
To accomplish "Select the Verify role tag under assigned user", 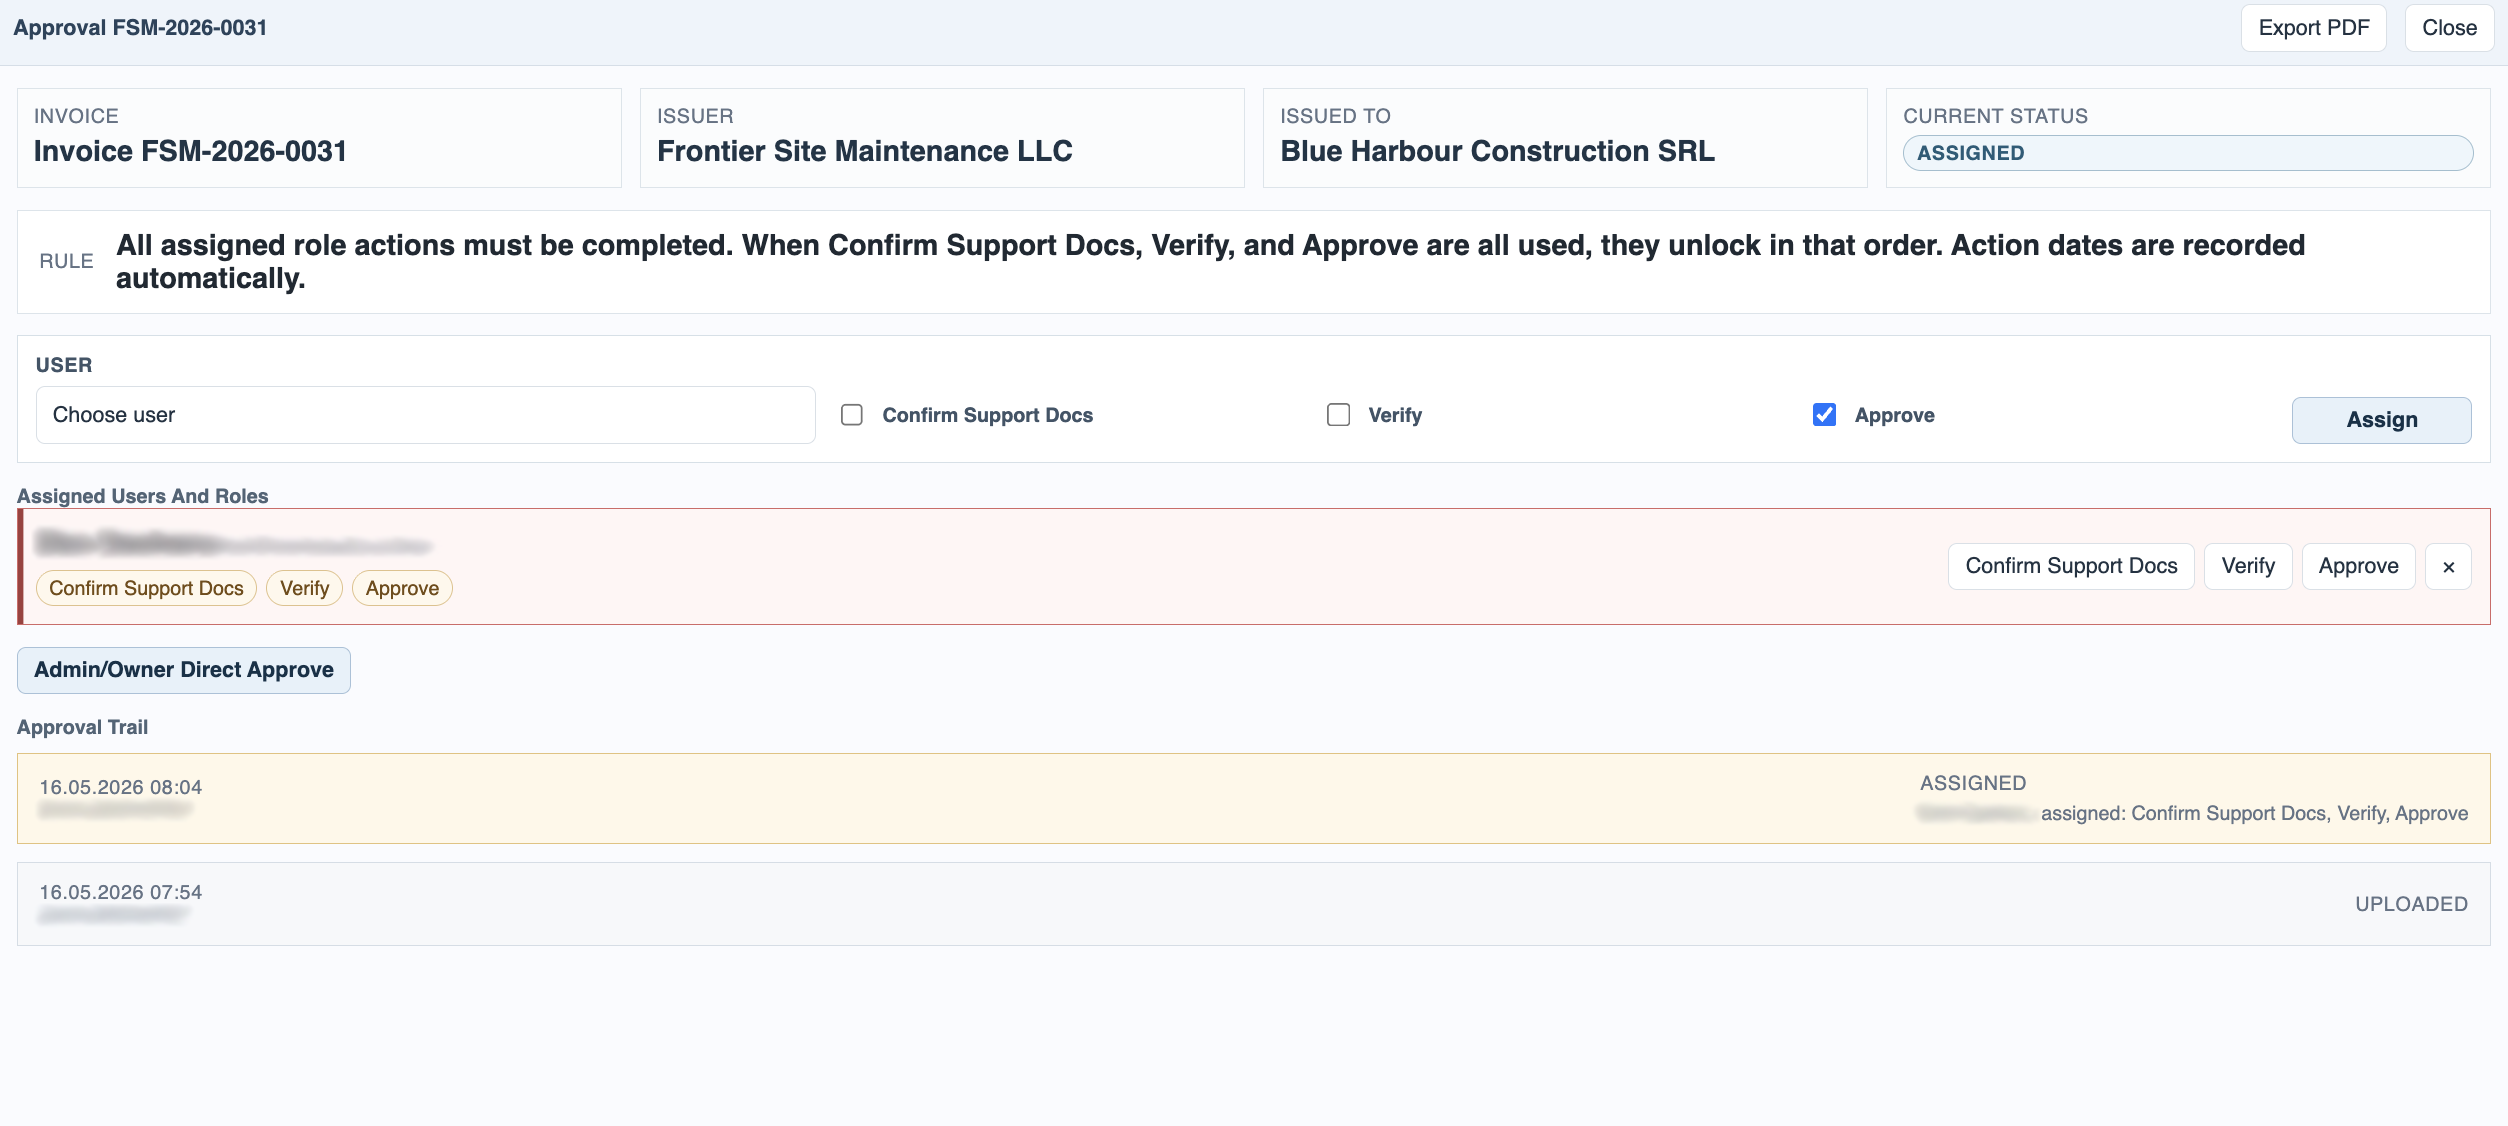I will 304,588.
